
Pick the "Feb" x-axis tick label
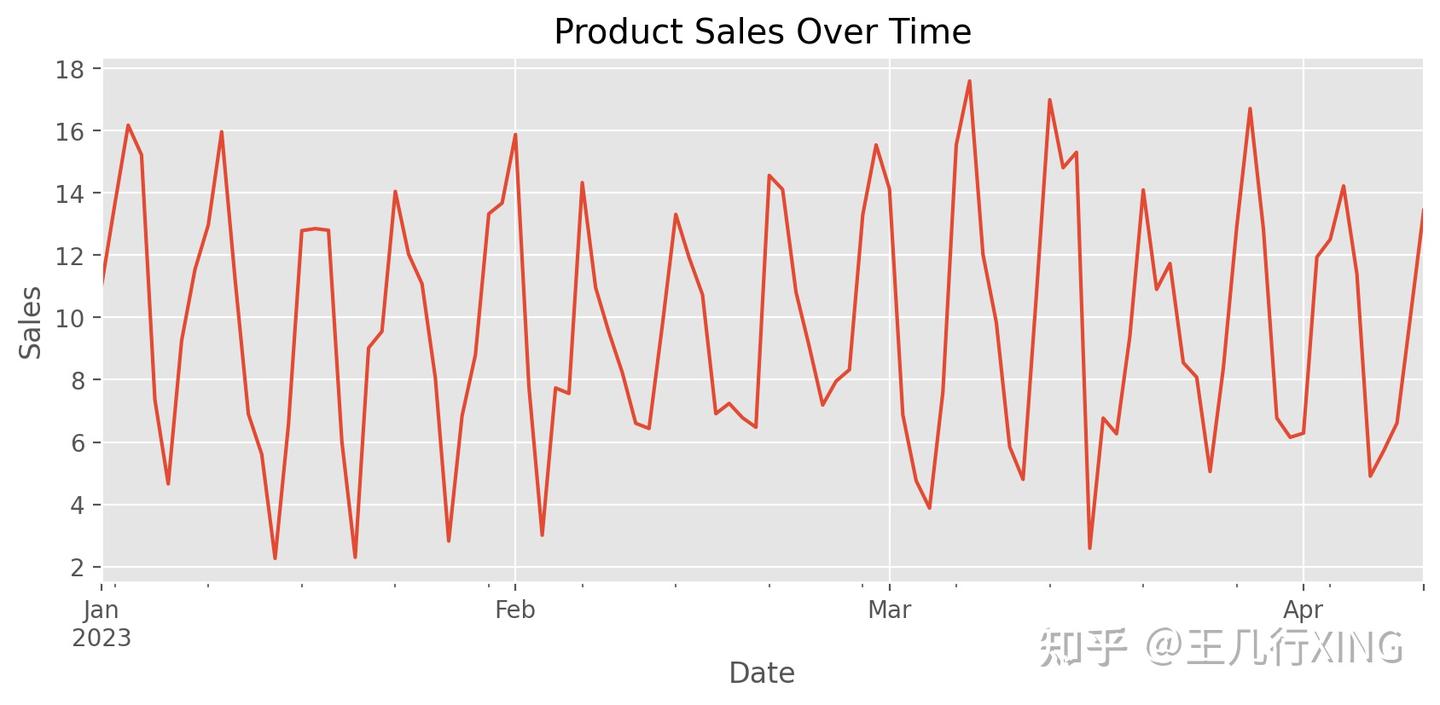(x=515, y=610)
